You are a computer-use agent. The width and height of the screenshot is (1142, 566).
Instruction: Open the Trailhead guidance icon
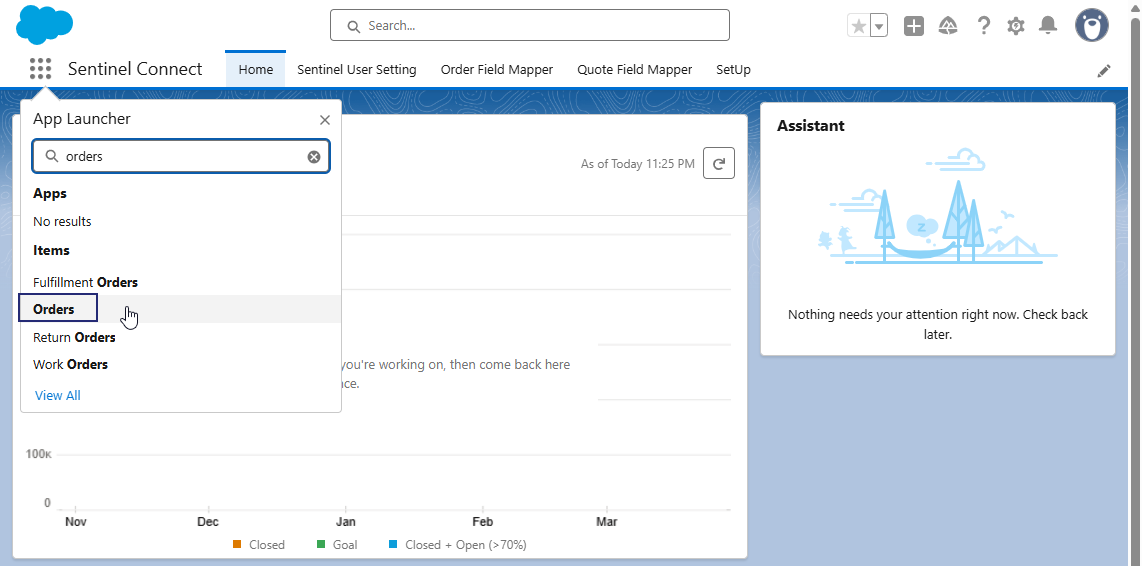pyautogui.click(x=948, y=26)
